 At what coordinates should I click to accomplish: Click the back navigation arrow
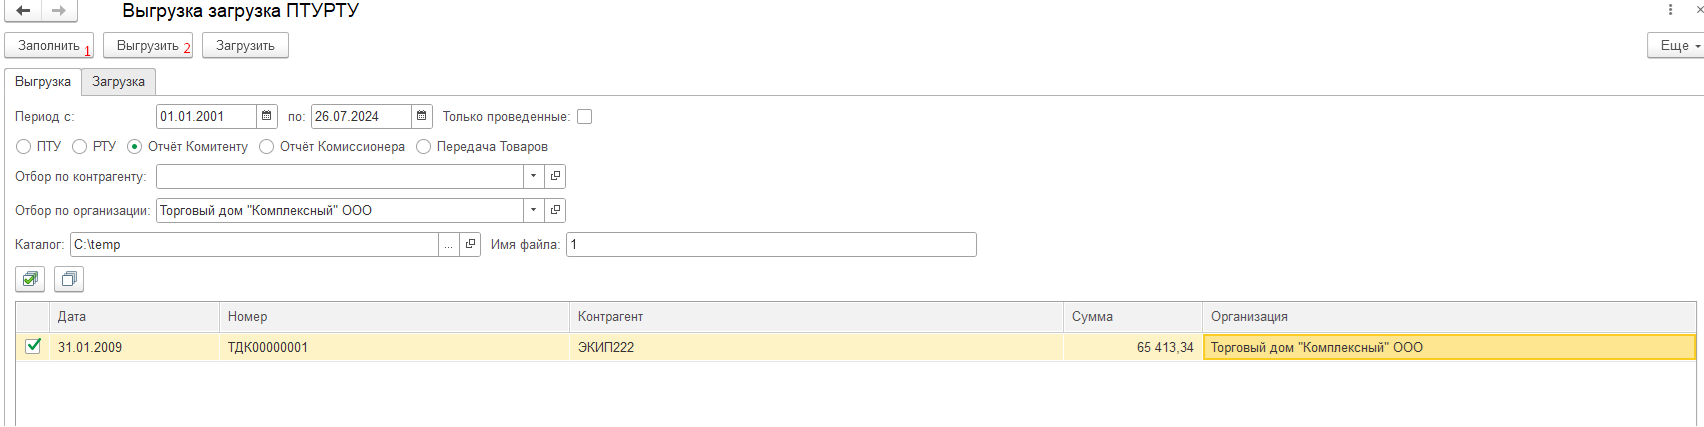tap(23, 11)
